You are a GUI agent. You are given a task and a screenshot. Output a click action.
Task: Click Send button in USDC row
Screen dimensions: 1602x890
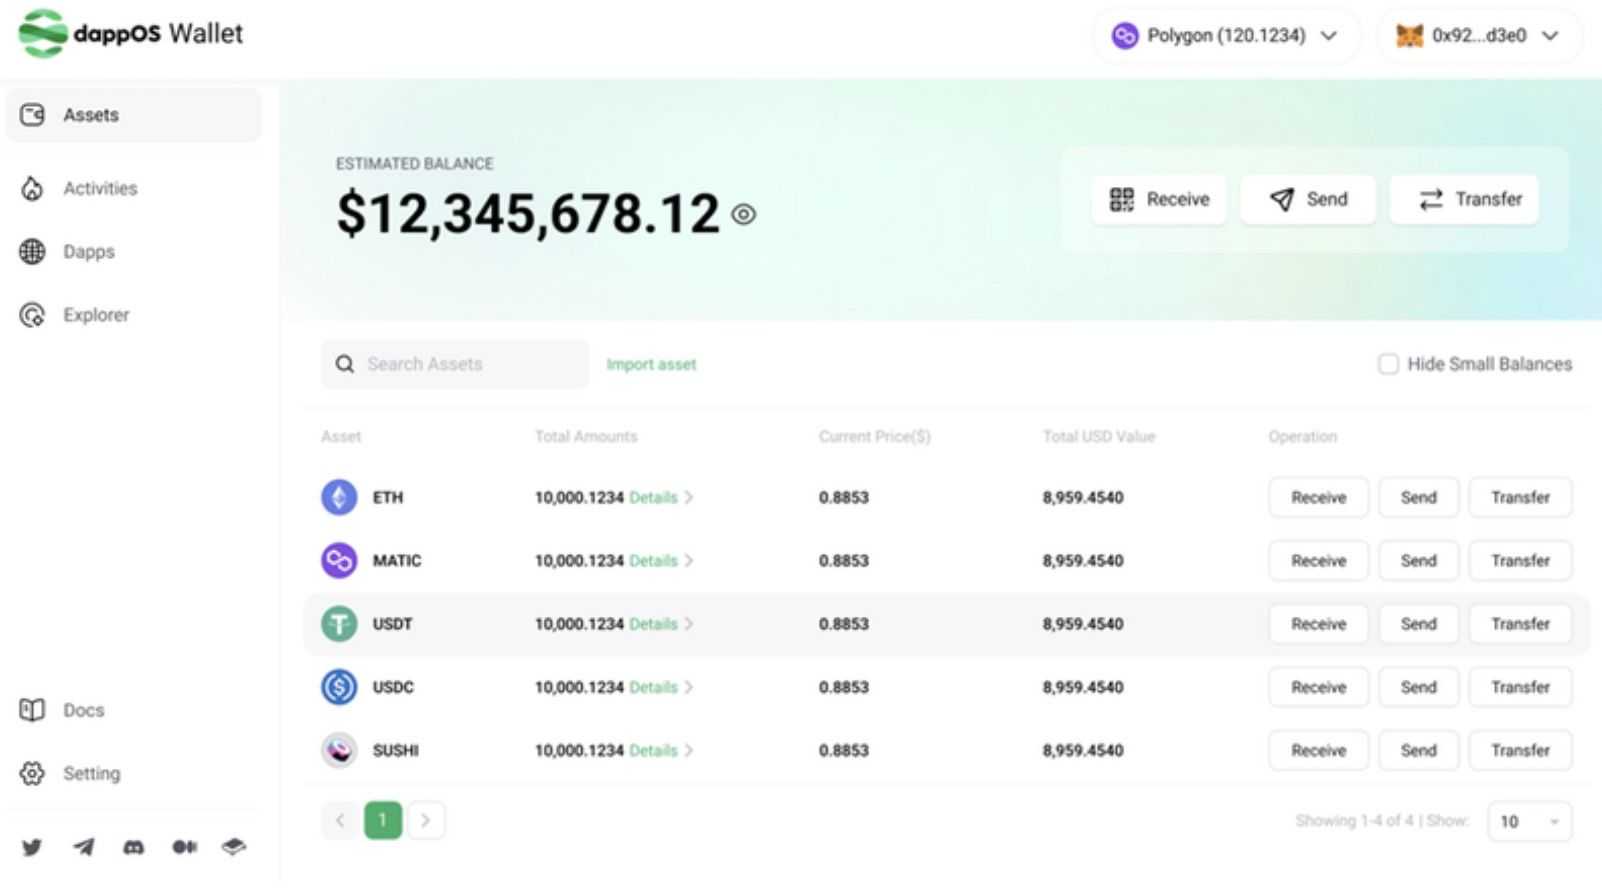click(1418, 687)
